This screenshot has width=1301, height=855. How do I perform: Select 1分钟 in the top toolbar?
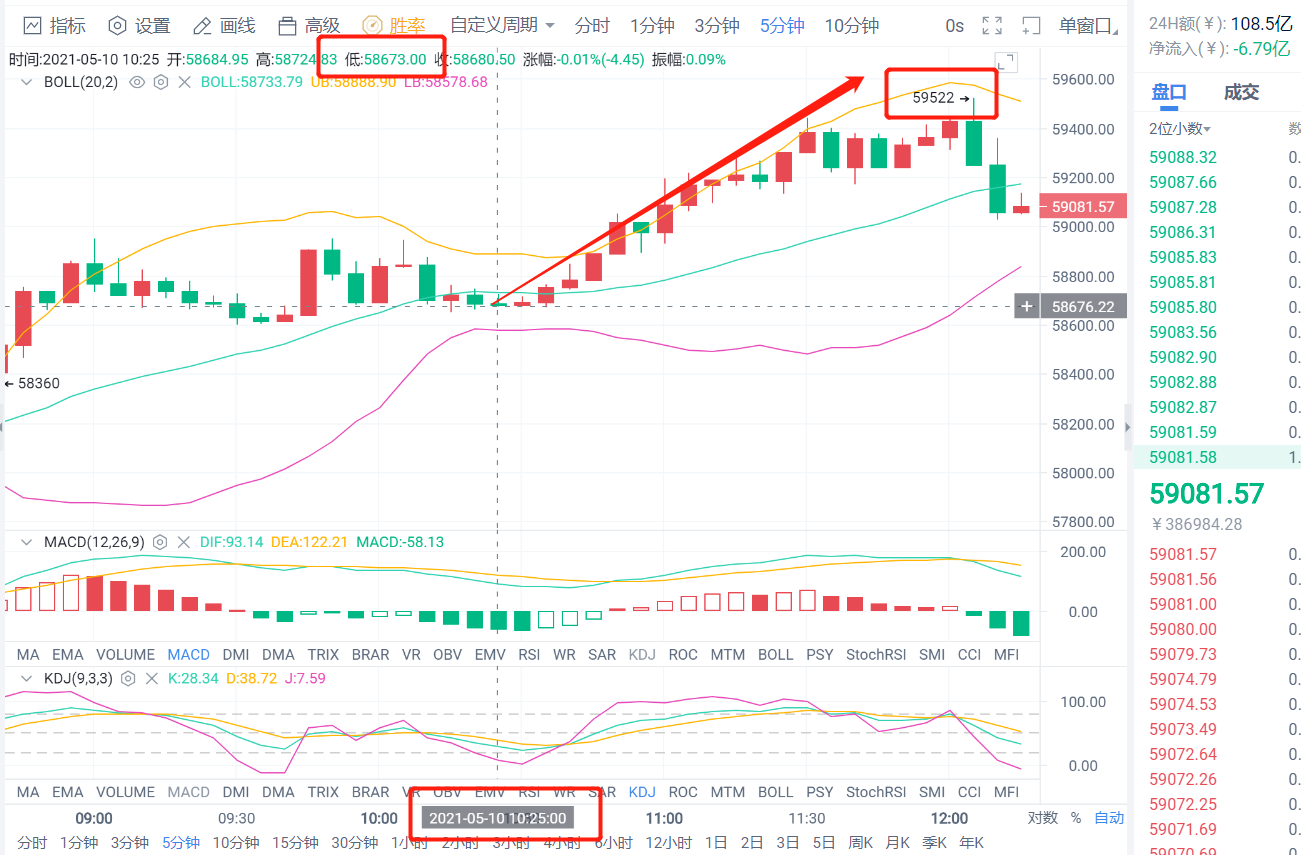tap(652, 26)
